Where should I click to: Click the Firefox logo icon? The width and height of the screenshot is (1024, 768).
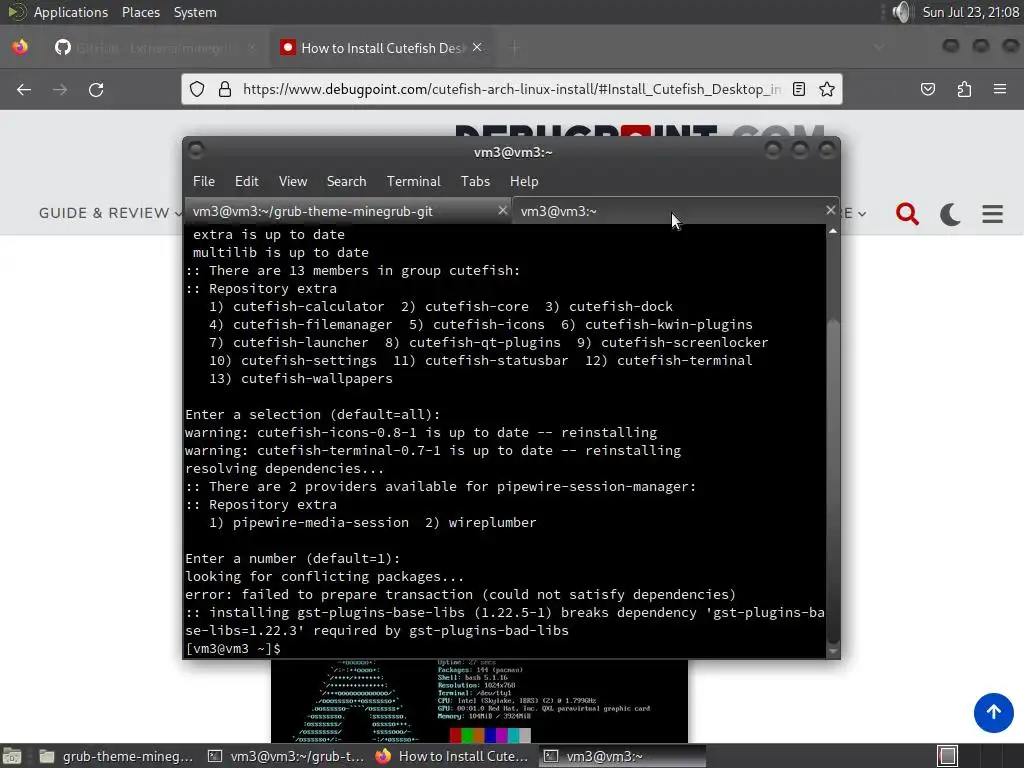click(x=20, y=47)
